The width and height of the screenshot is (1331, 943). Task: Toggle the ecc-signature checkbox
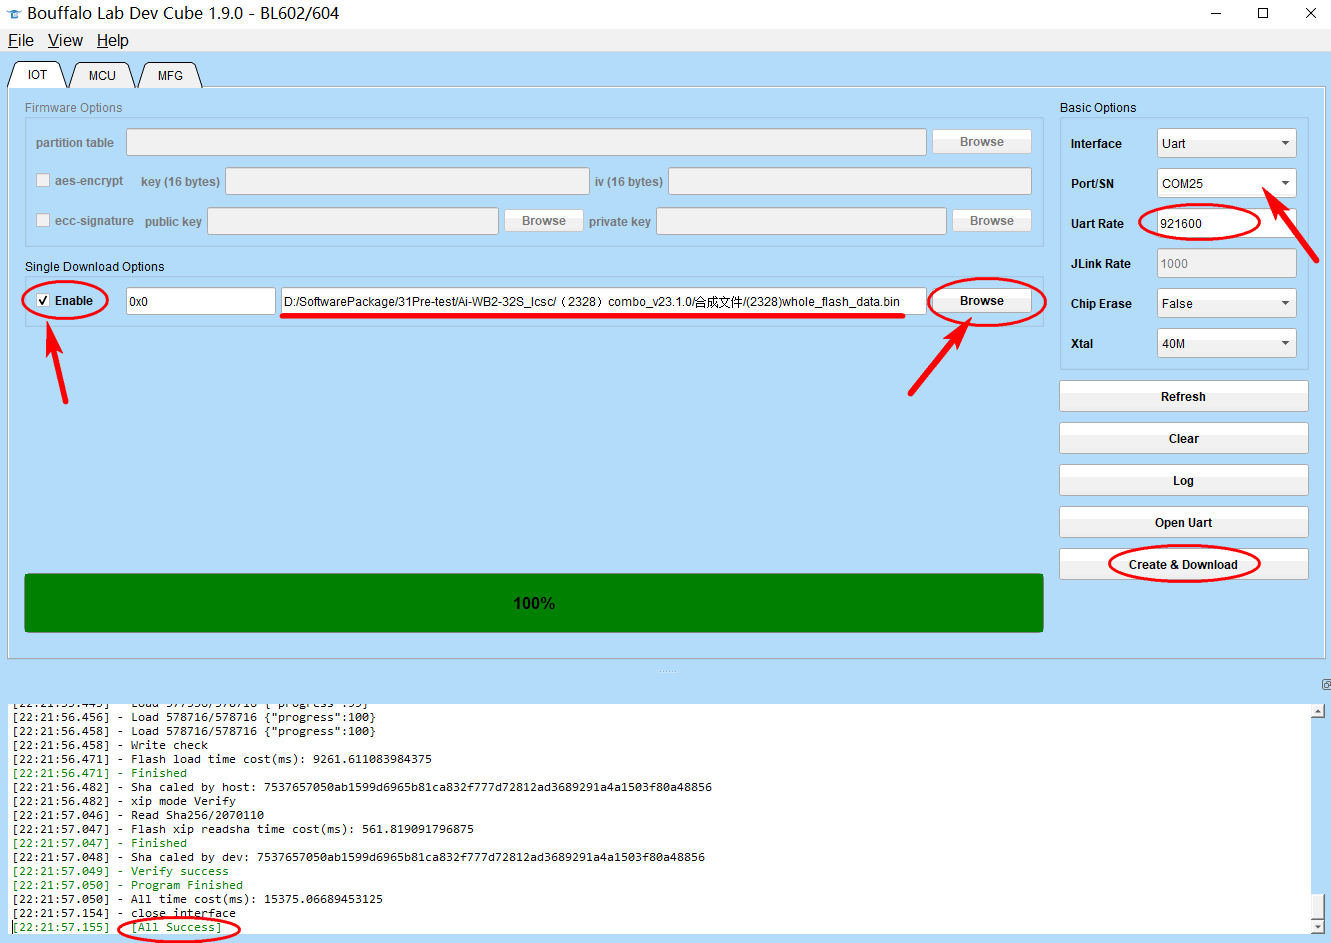point(43,221)
